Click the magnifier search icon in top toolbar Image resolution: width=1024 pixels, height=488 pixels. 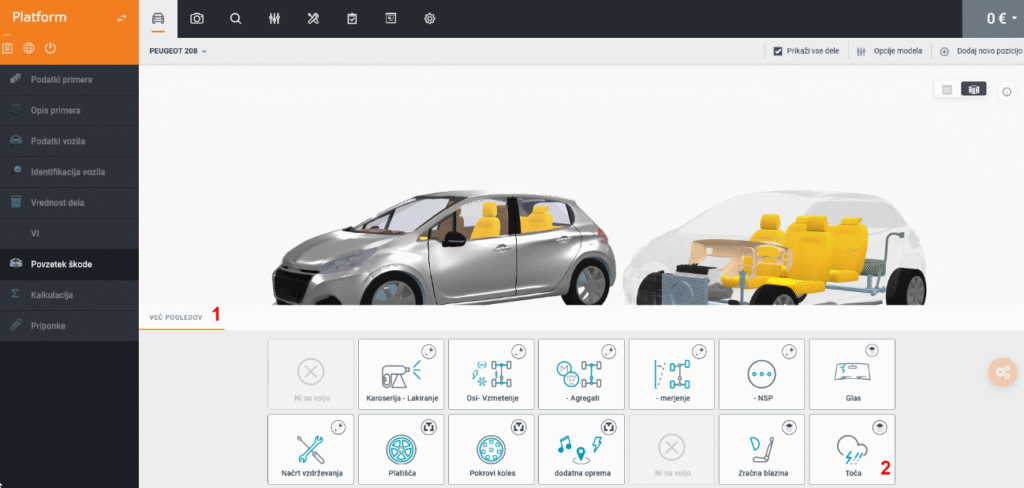[x=235, y=18]
